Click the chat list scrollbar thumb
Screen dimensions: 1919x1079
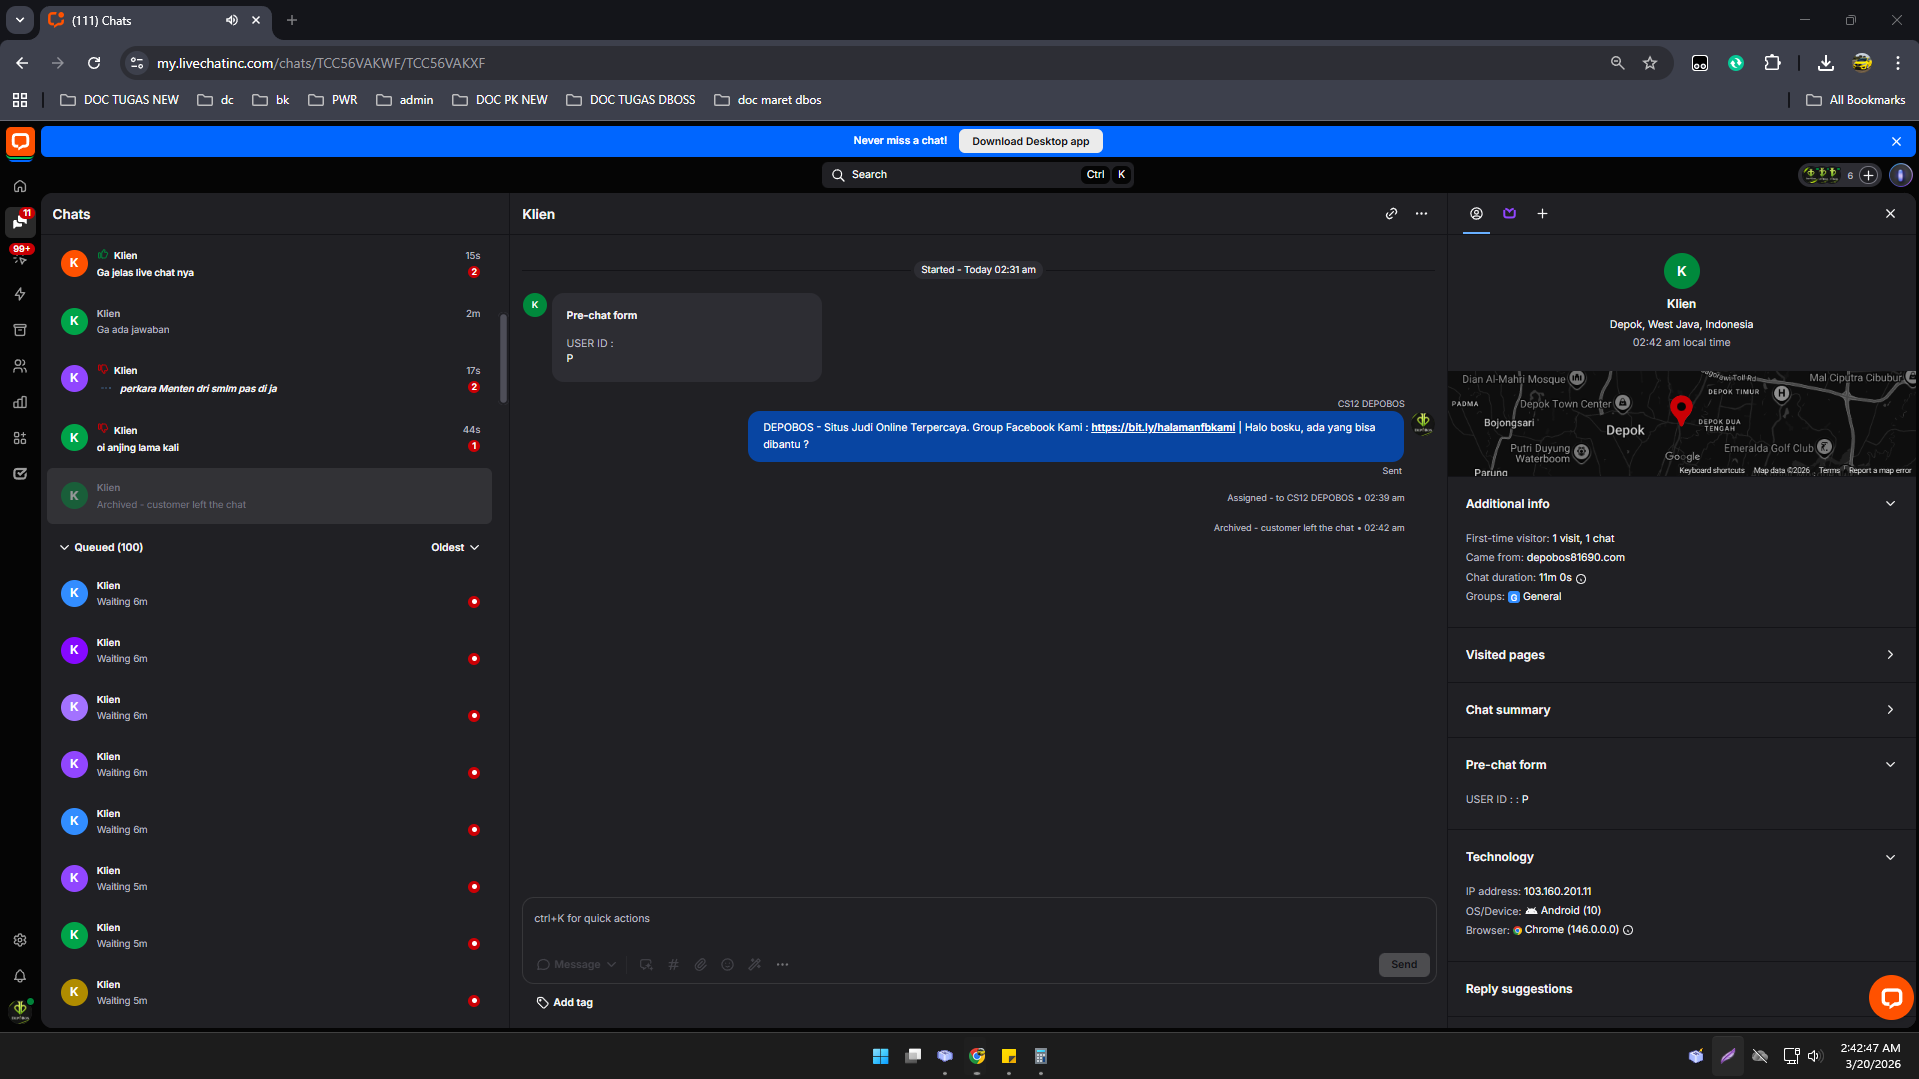(503, 358)
